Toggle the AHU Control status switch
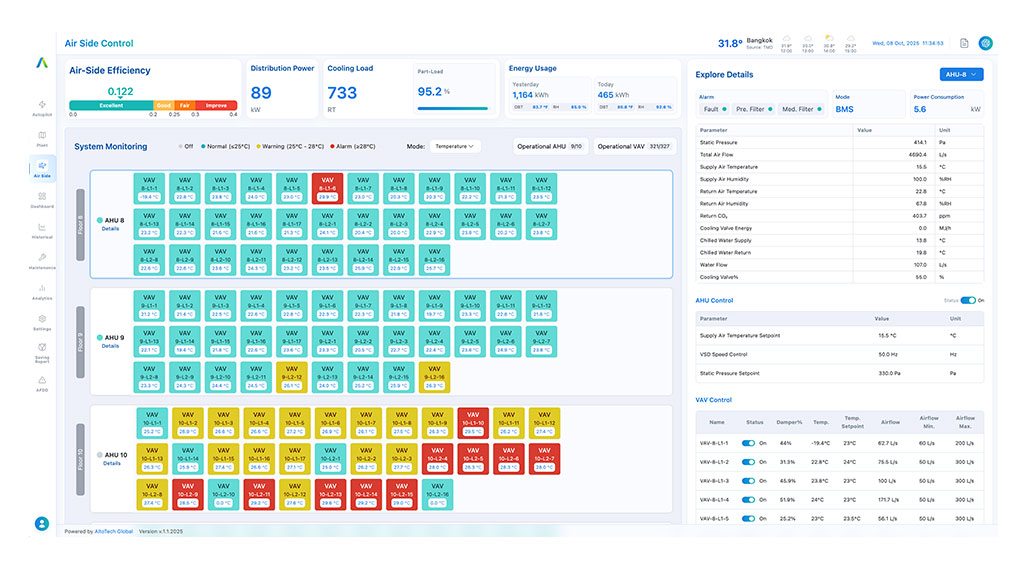Screen dimensions: 1024x570 click(967, 300)
